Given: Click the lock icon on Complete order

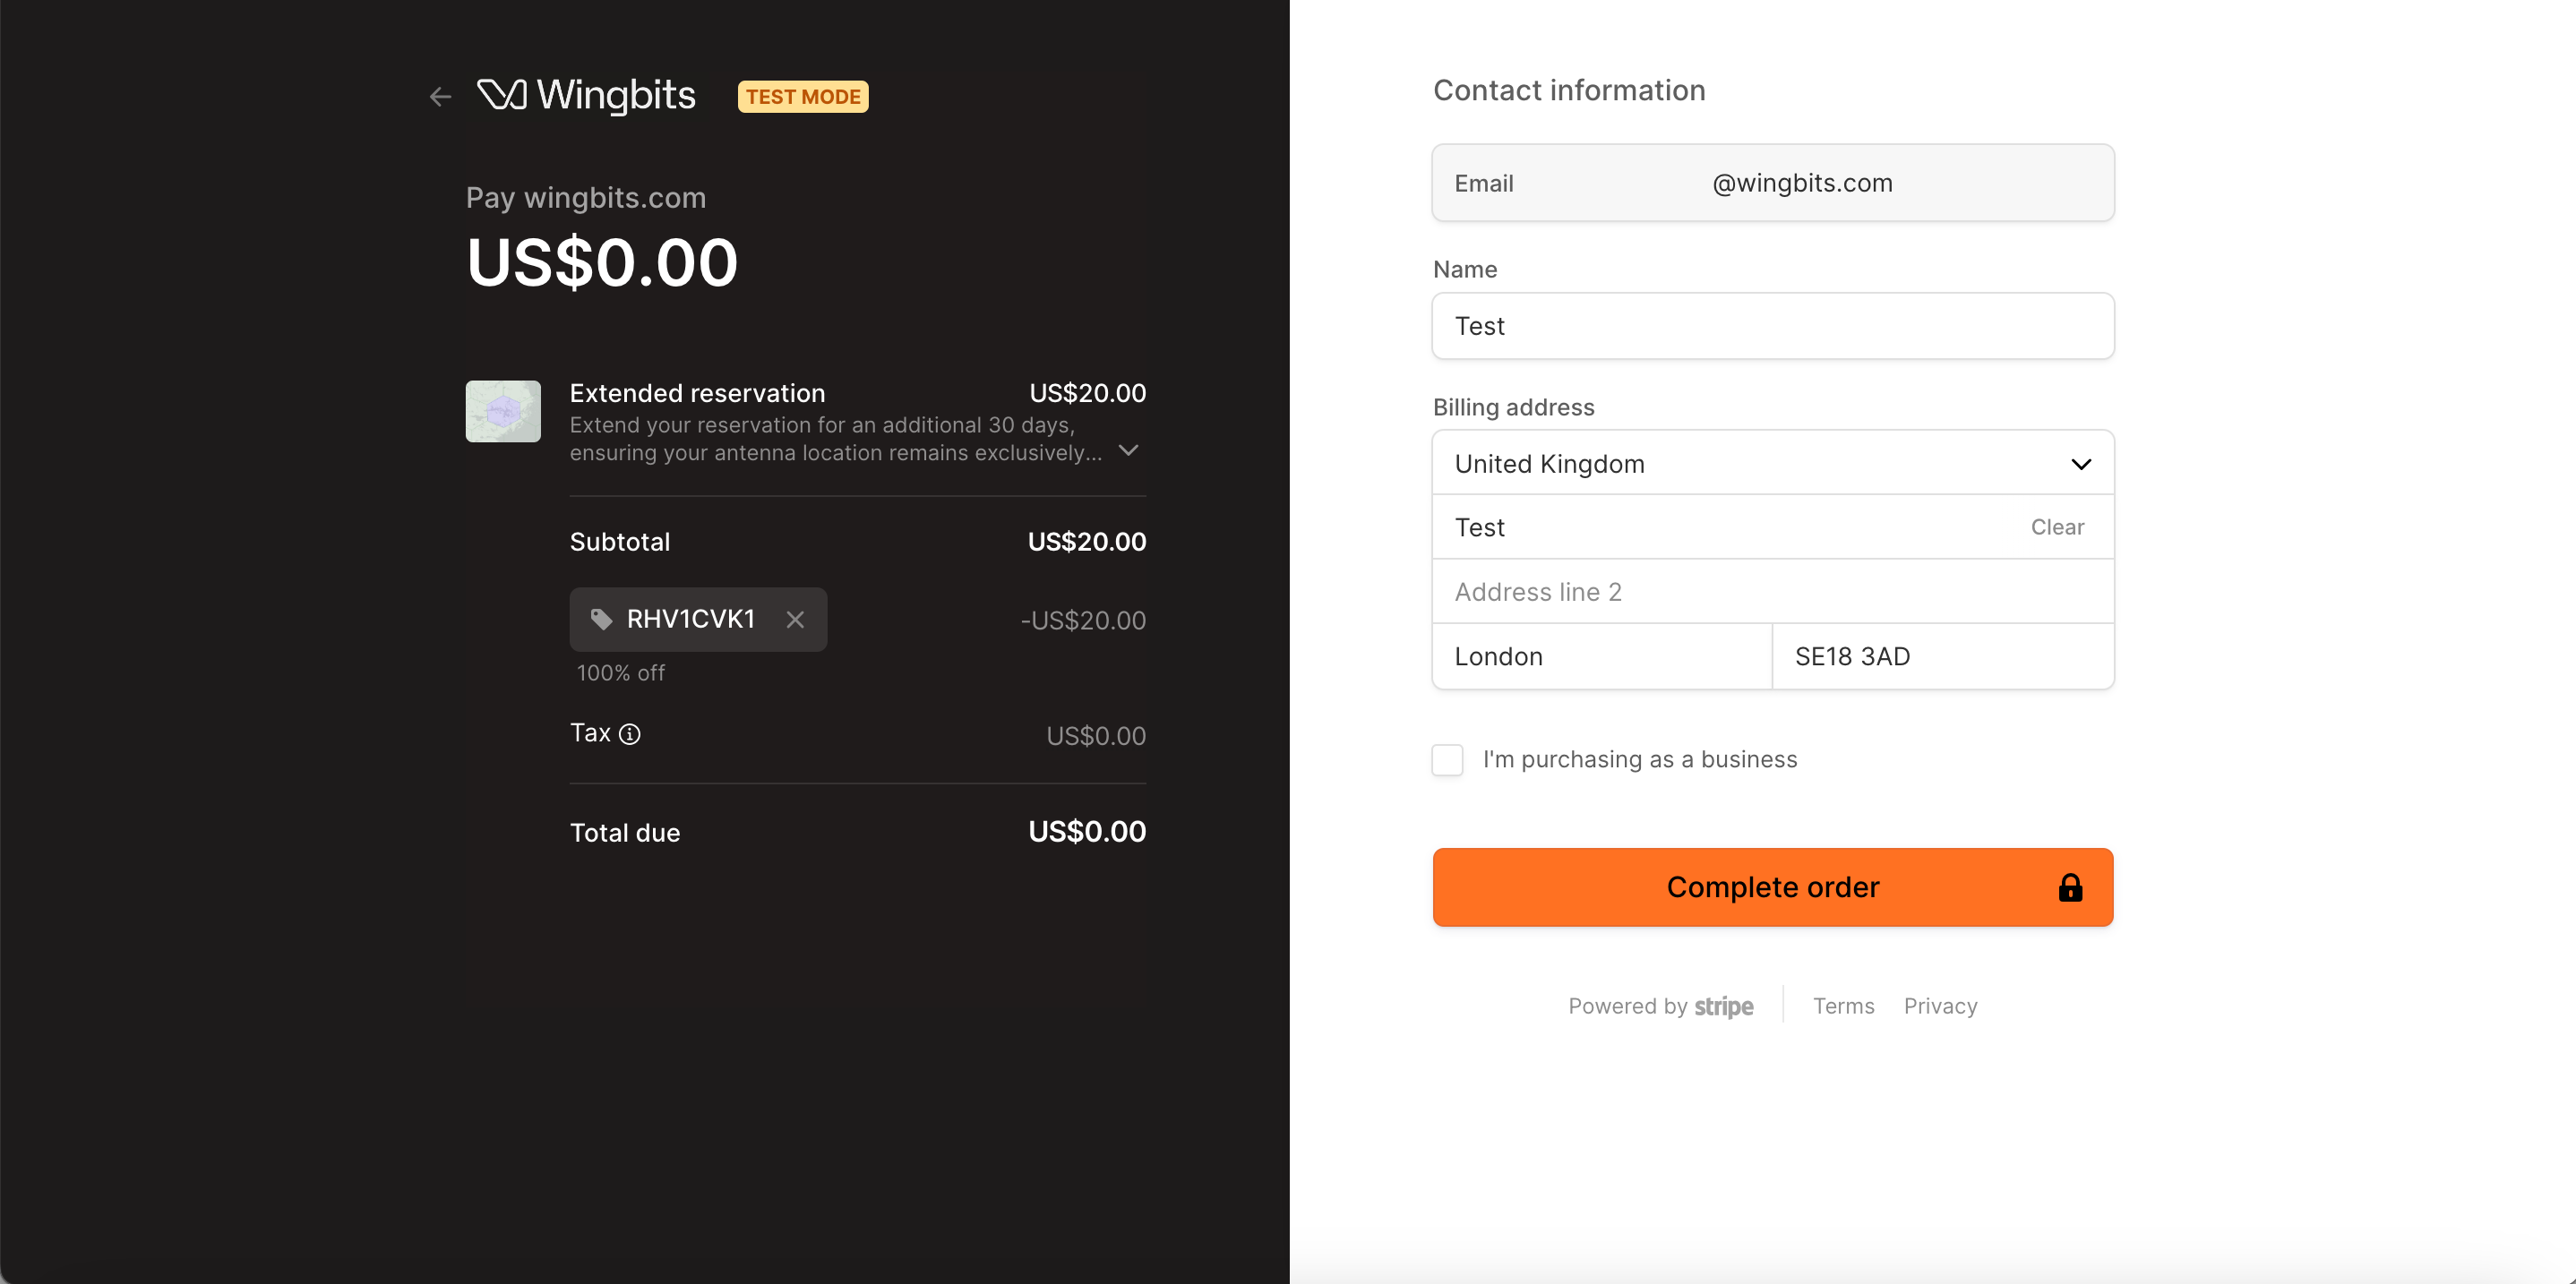Looking at the screenshot, I should (x=2070, y=888).
